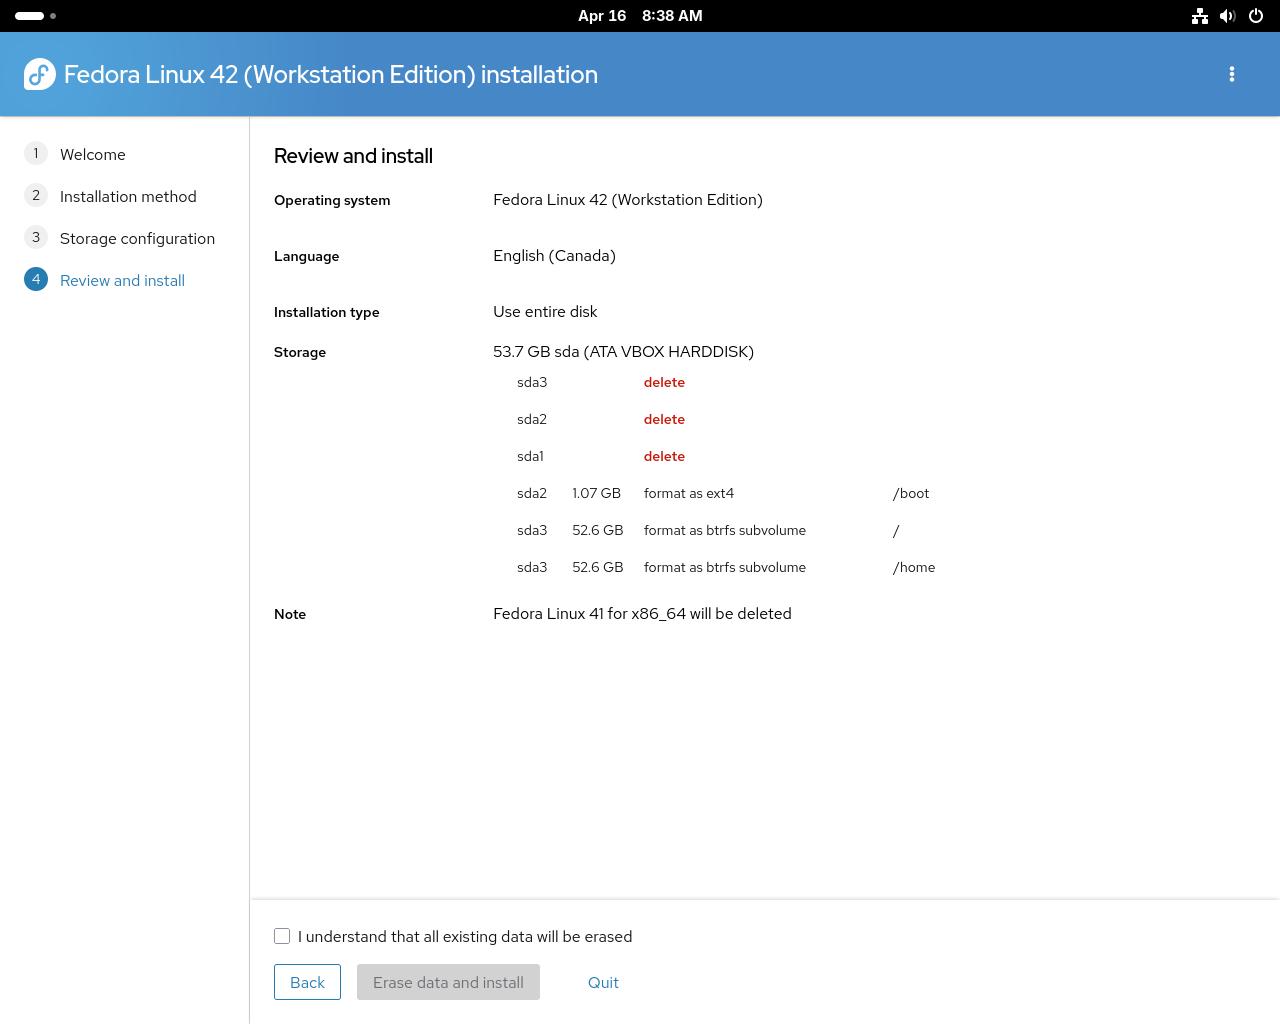Image resolution: width=1280 pixels, height=1024 pixels.
Task: Click step number 3 circle for Storage configuration
Action: click(36, 237)
